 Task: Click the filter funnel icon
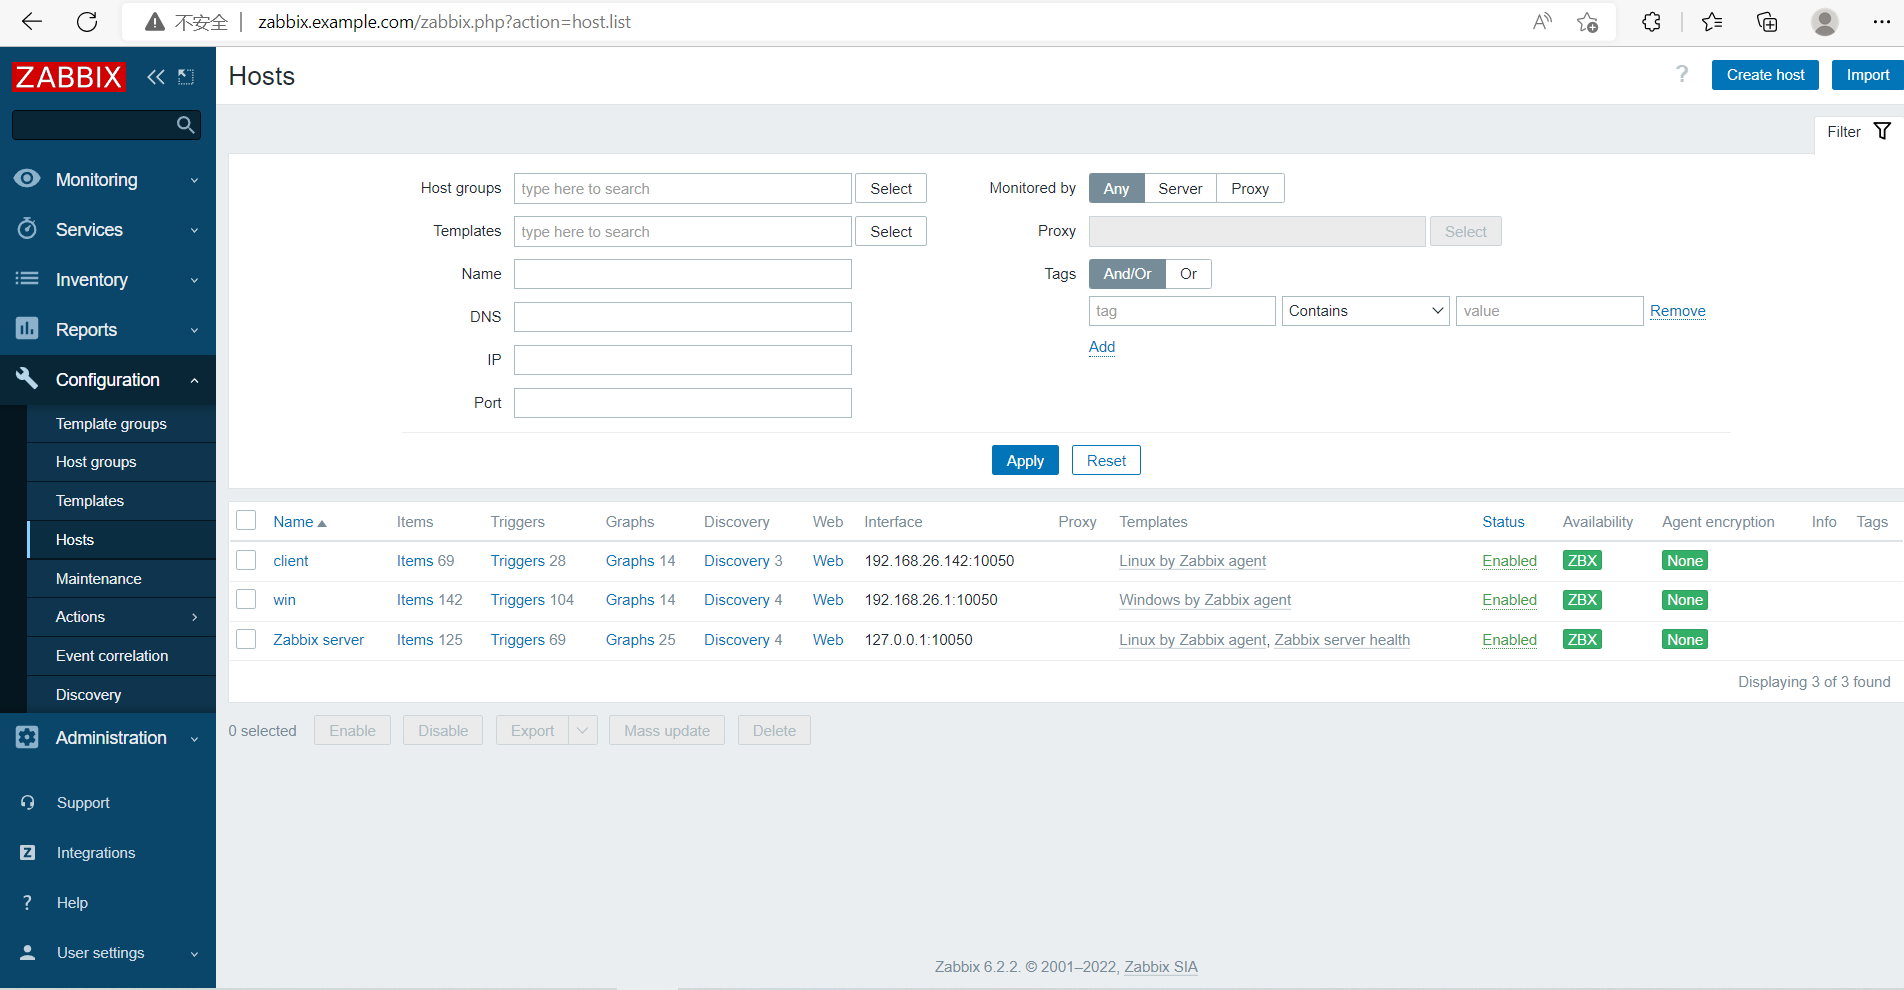[x=1882, y=132]
